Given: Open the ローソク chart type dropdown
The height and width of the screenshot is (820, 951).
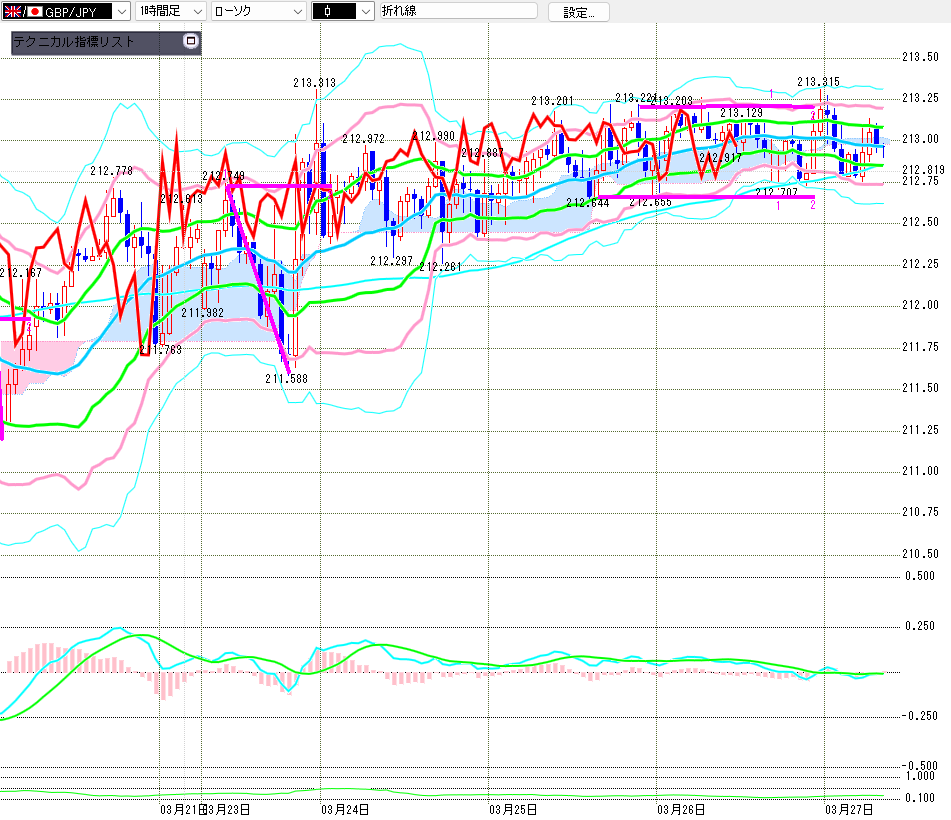Looking at the screenshot, I should (297, 11).
